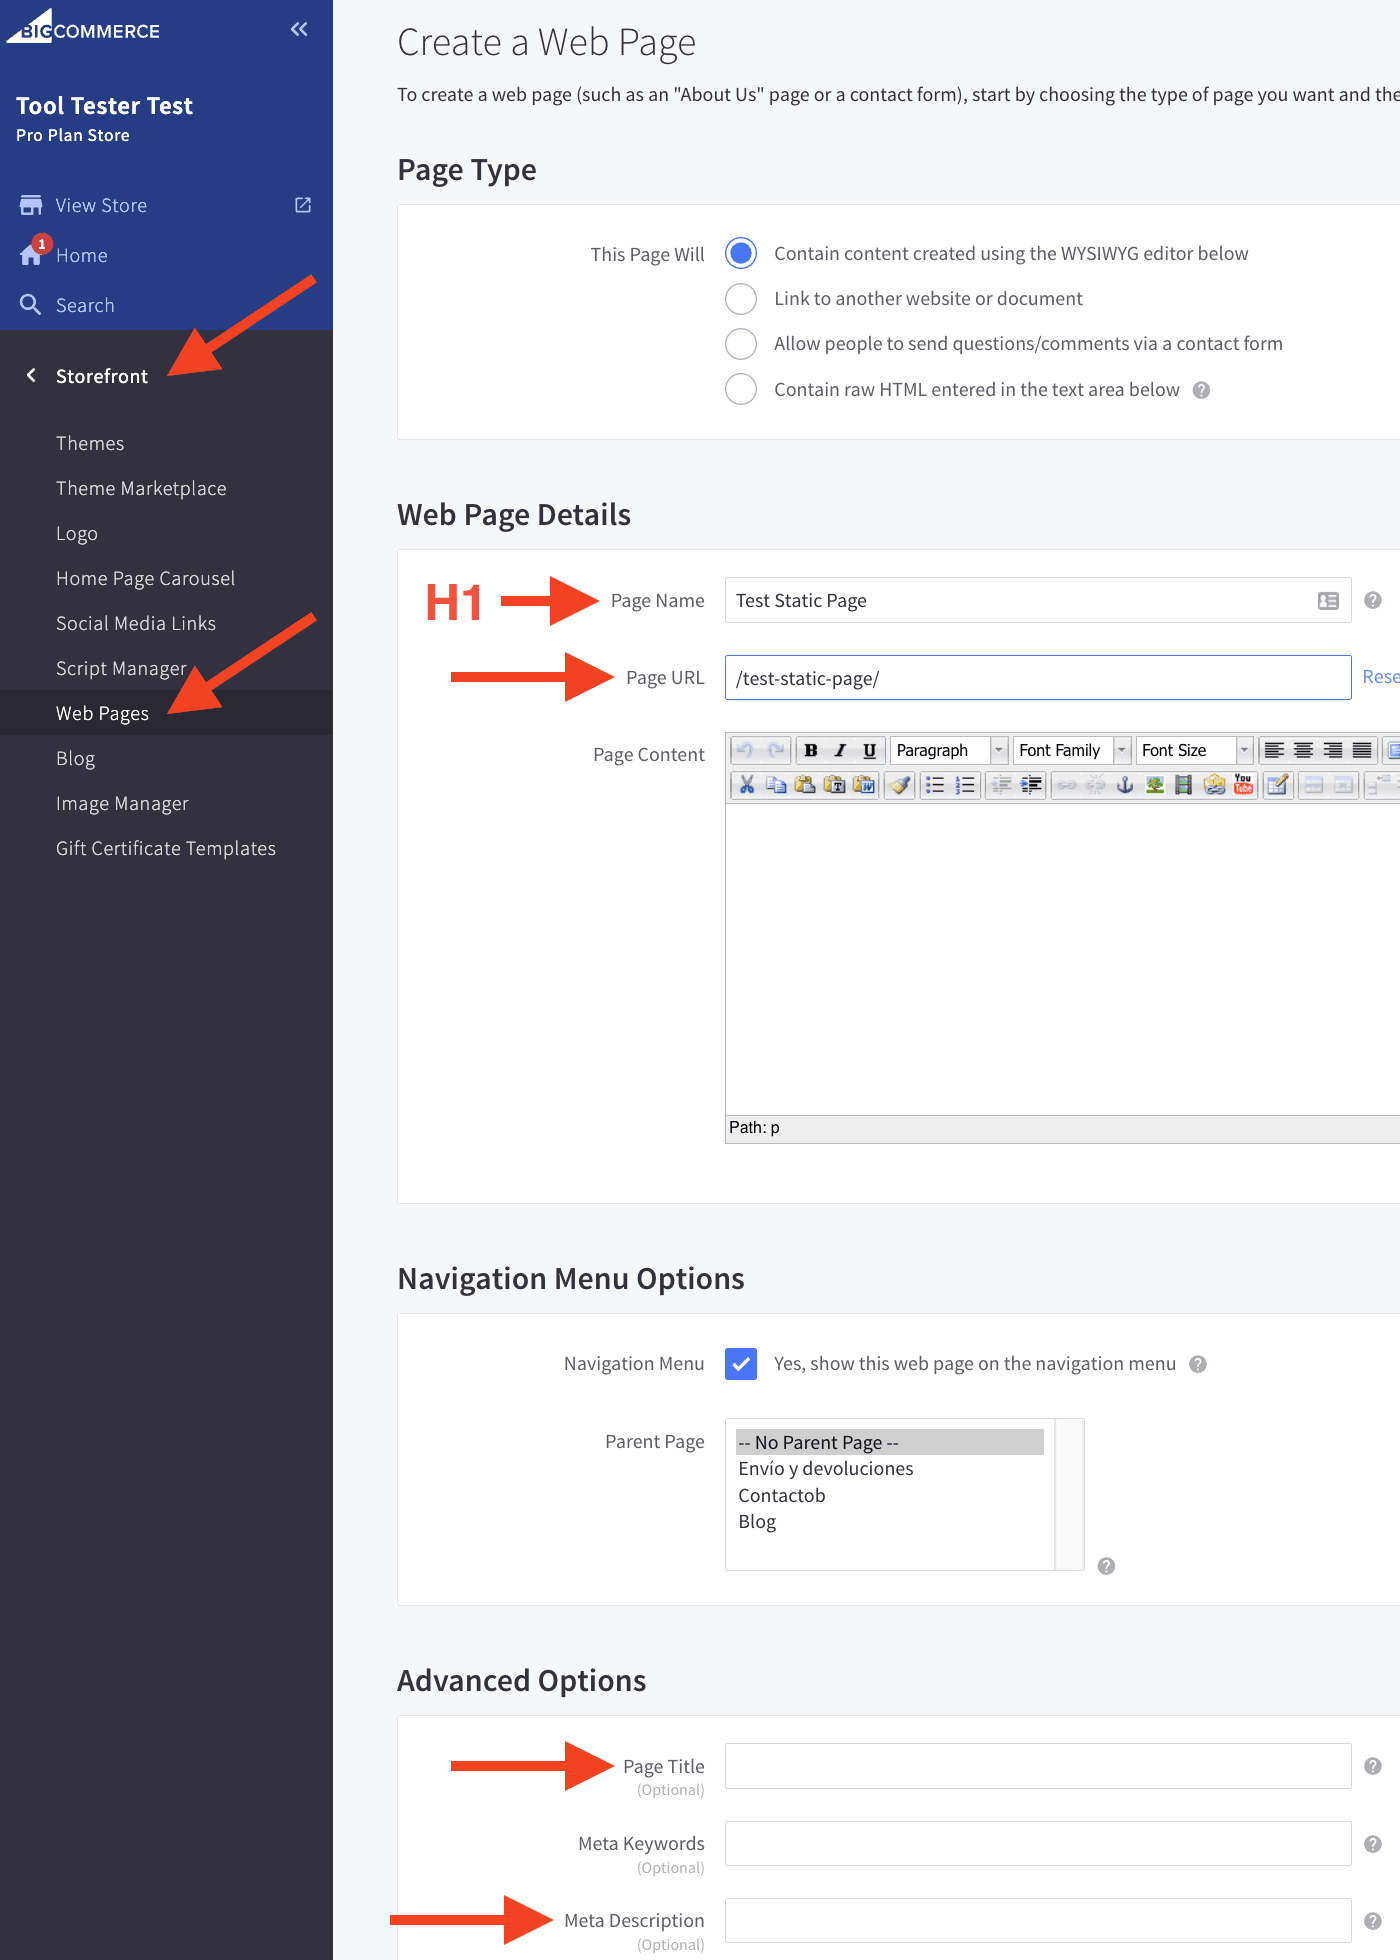Screen dimensions: 1400x1960
Task: Select Link to another website radio option
Action: [741, 298]
